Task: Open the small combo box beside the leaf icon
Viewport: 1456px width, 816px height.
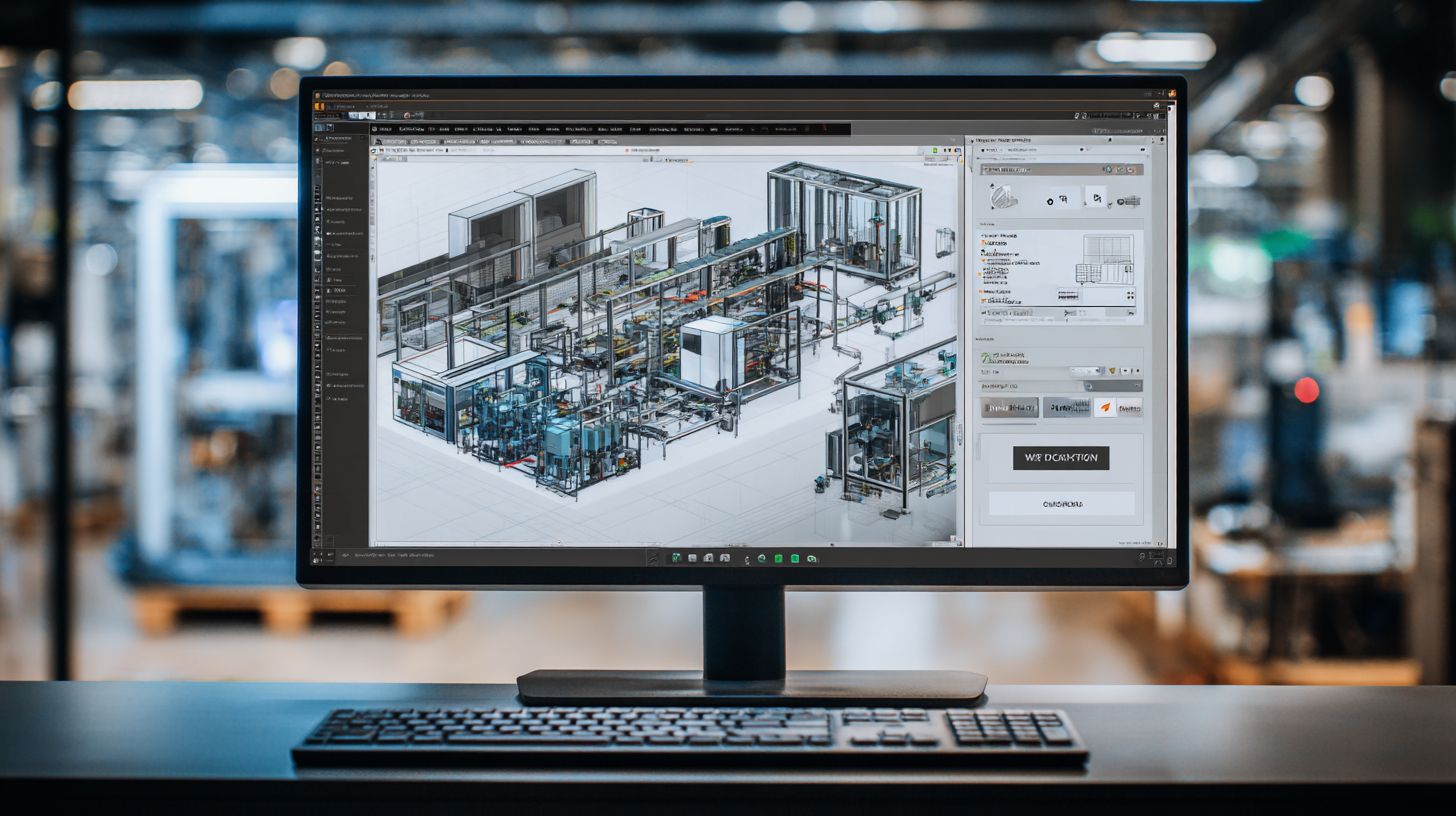Action: pyautogui.click(x=1086, y=371)
